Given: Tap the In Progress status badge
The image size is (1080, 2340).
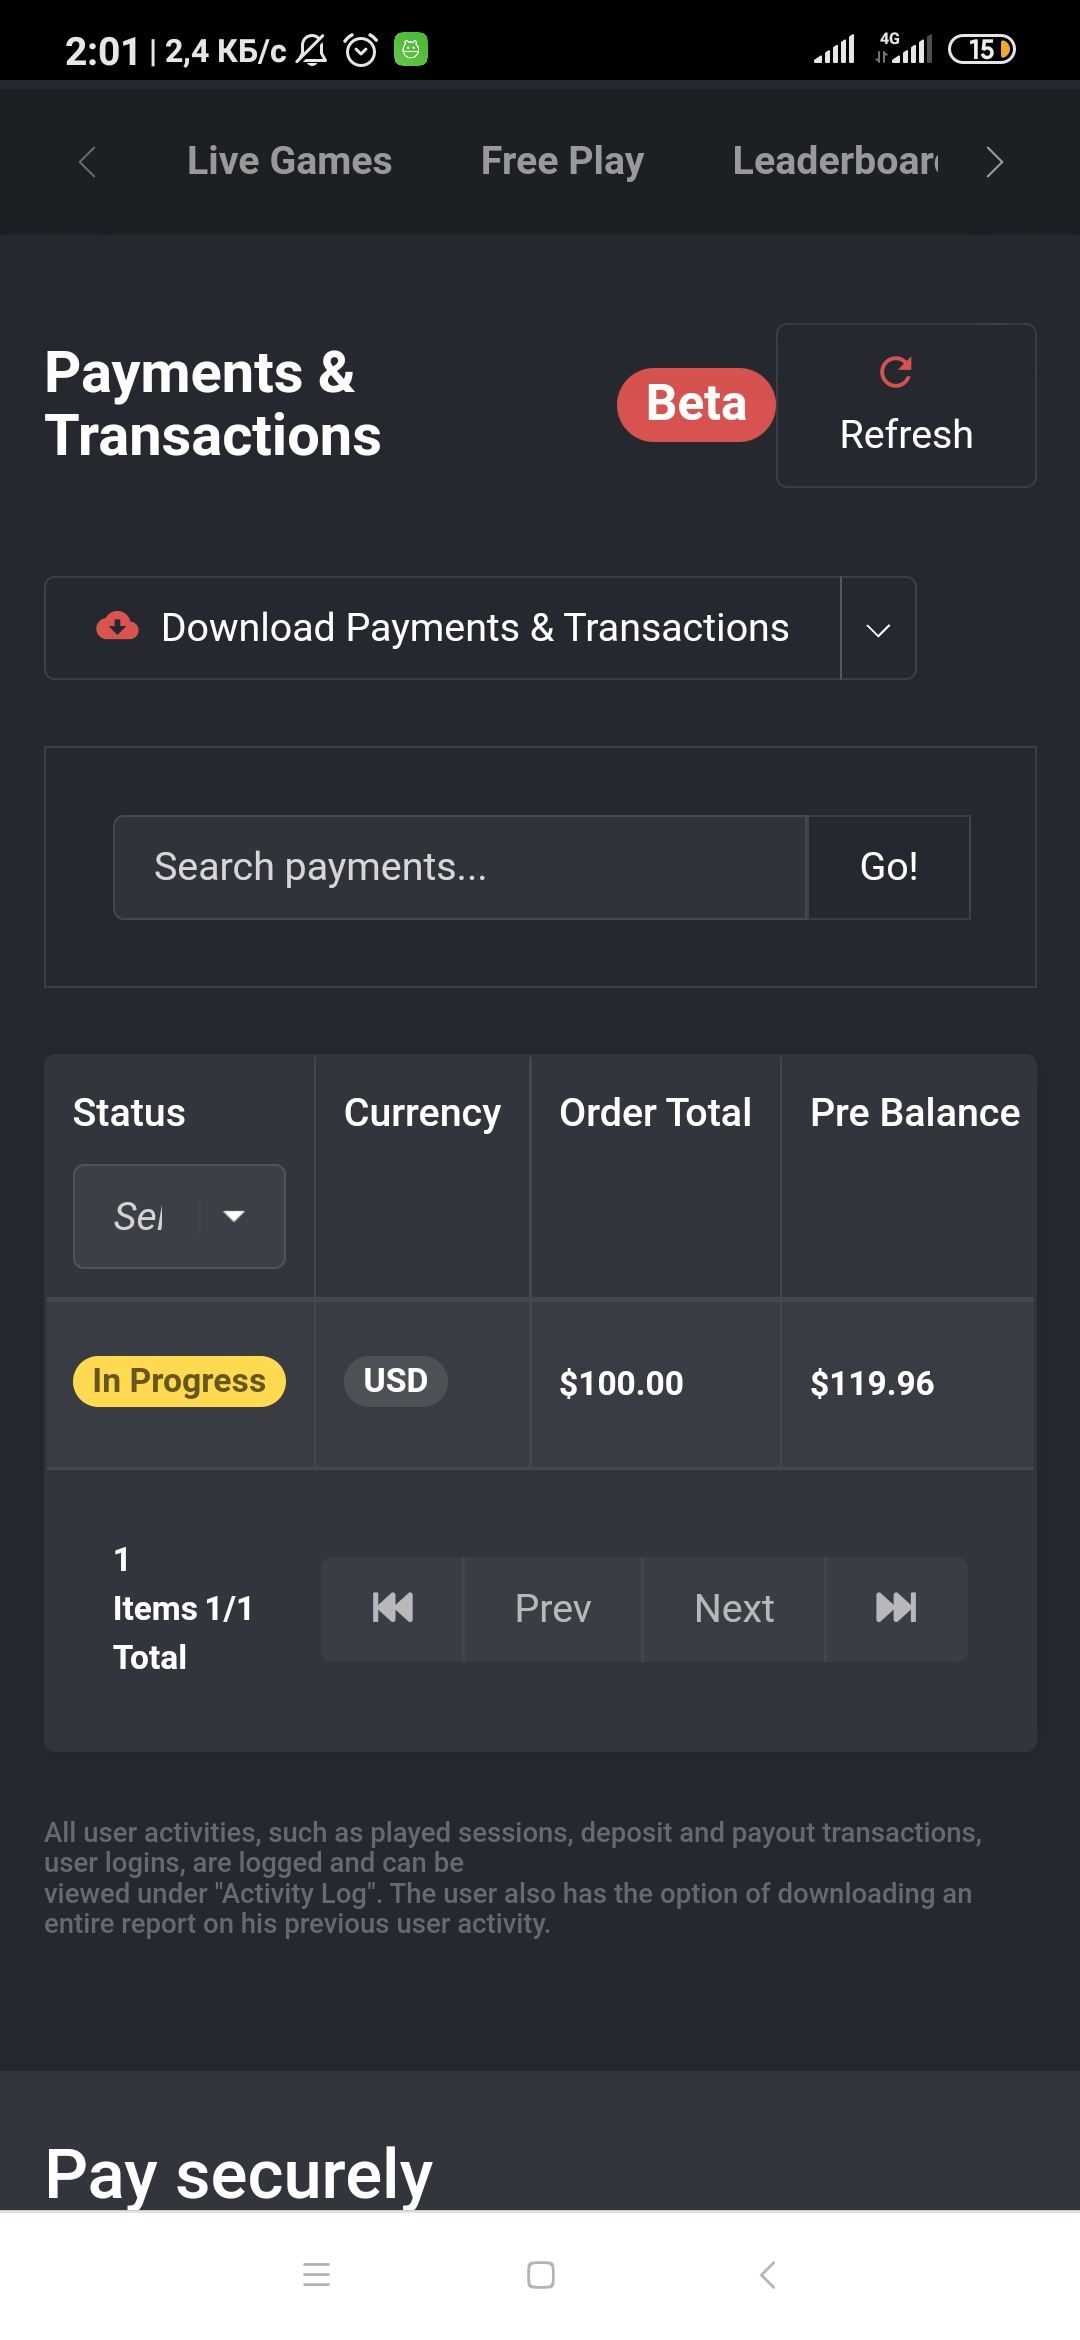Looking at the screenshot, I should pos(179,1381).
